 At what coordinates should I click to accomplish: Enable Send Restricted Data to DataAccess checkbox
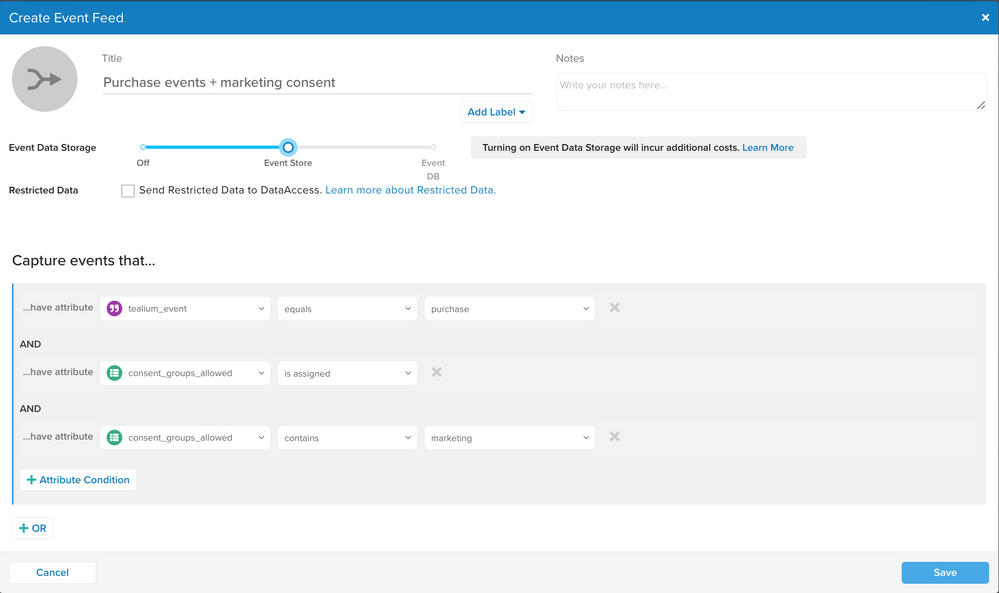tap(128, 191)
